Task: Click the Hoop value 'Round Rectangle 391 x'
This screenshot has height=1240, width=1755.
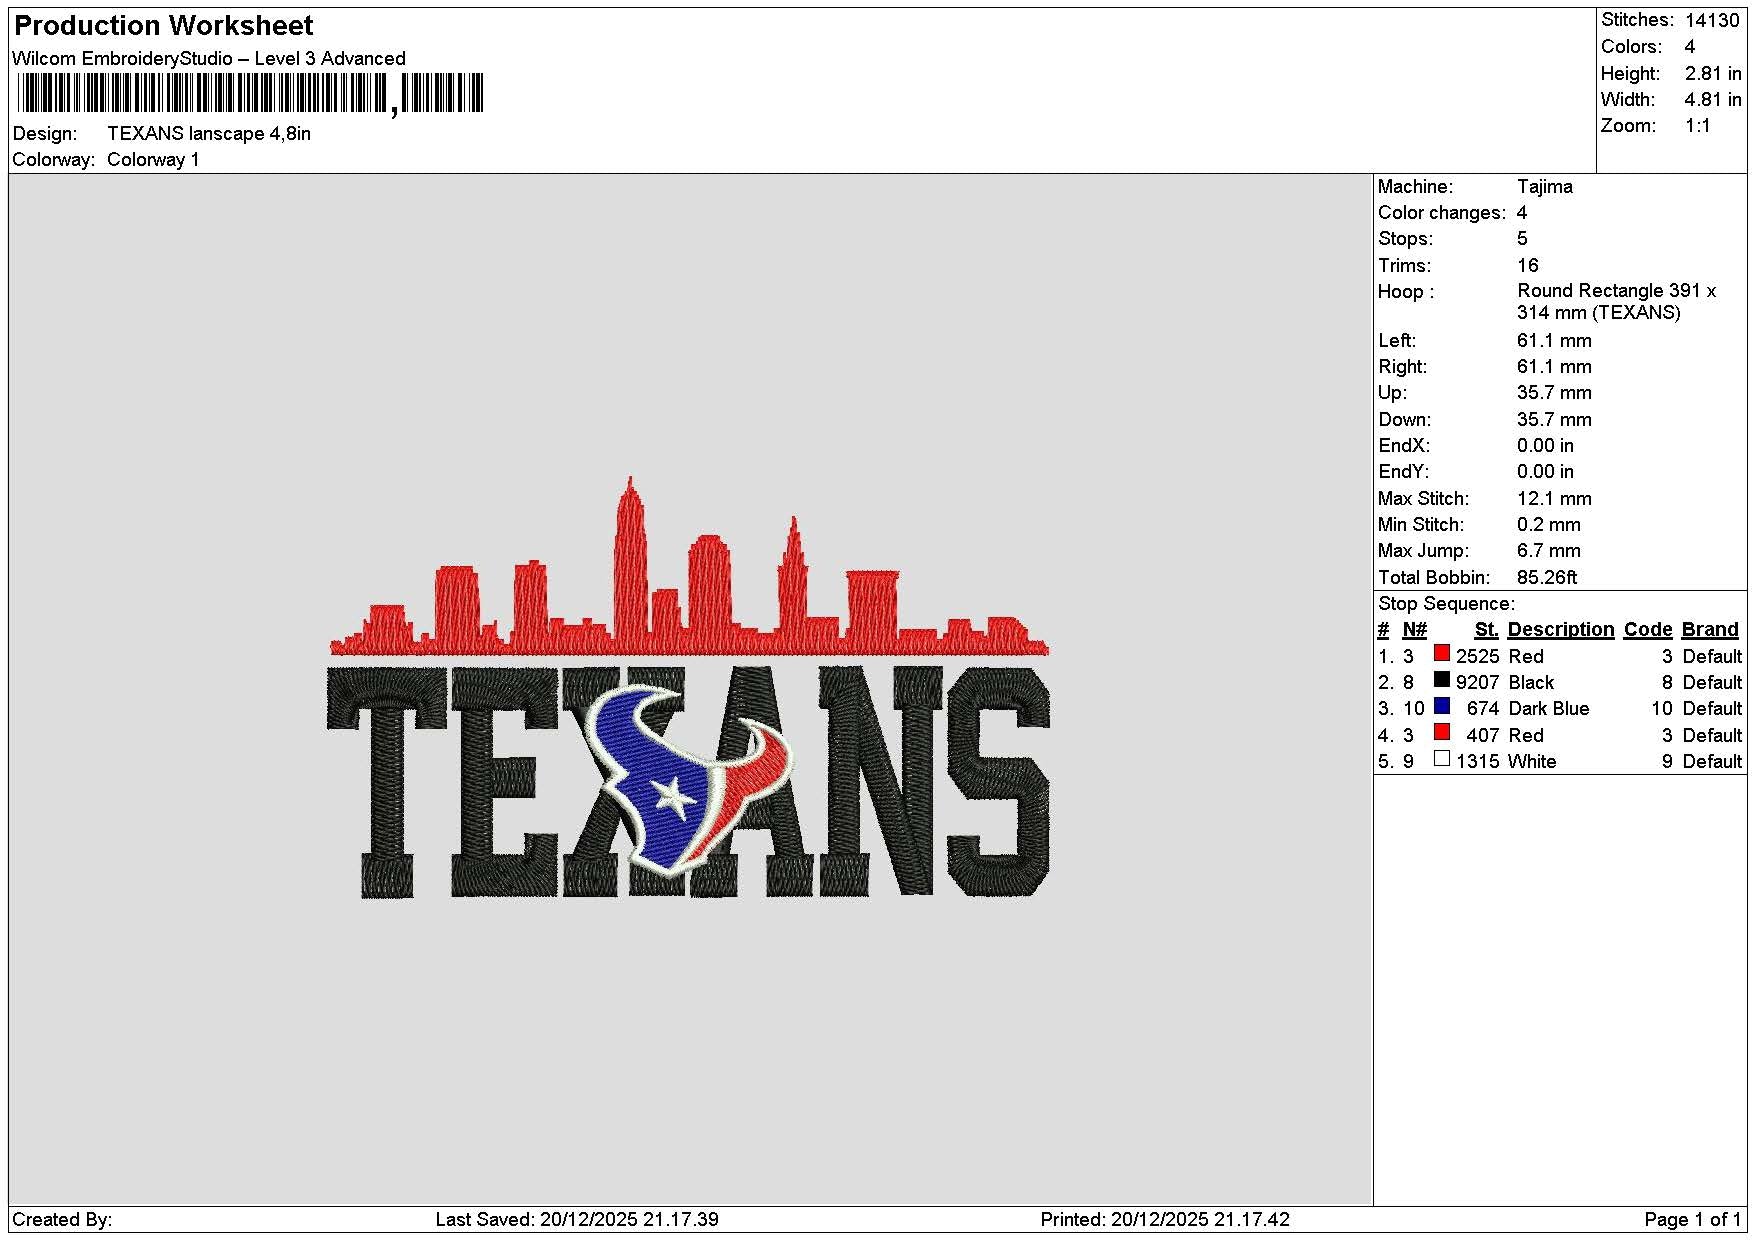Action: click(x=1617, y=291)
